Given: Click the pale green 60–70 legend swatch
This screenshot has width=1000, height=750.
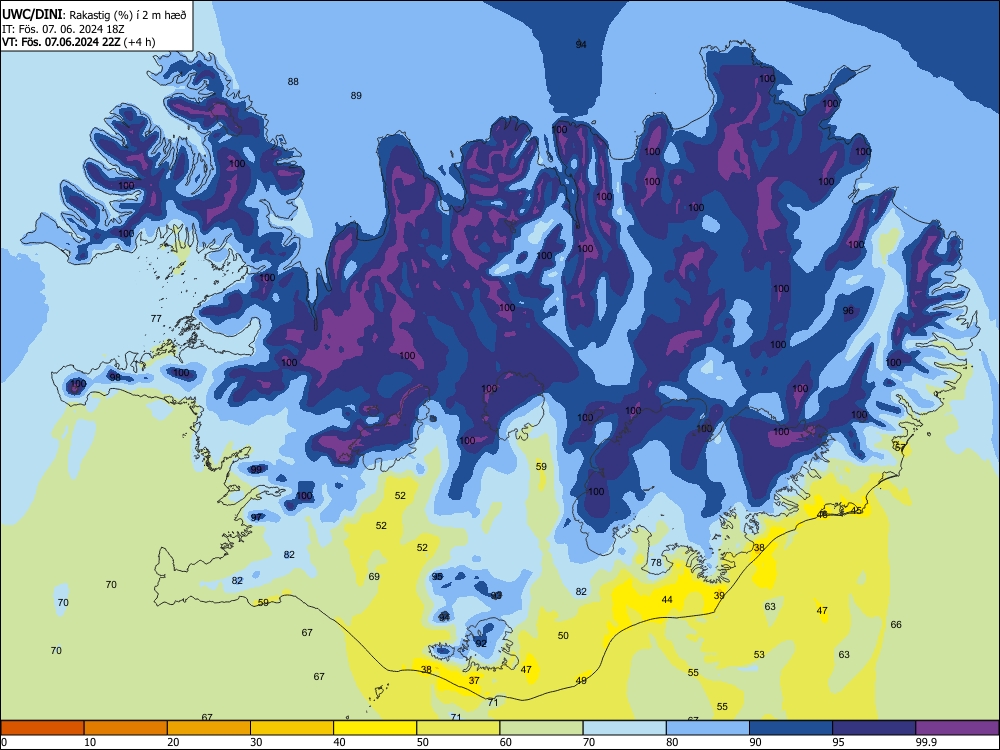Looking at the screenshot, I should coord(541,728).
